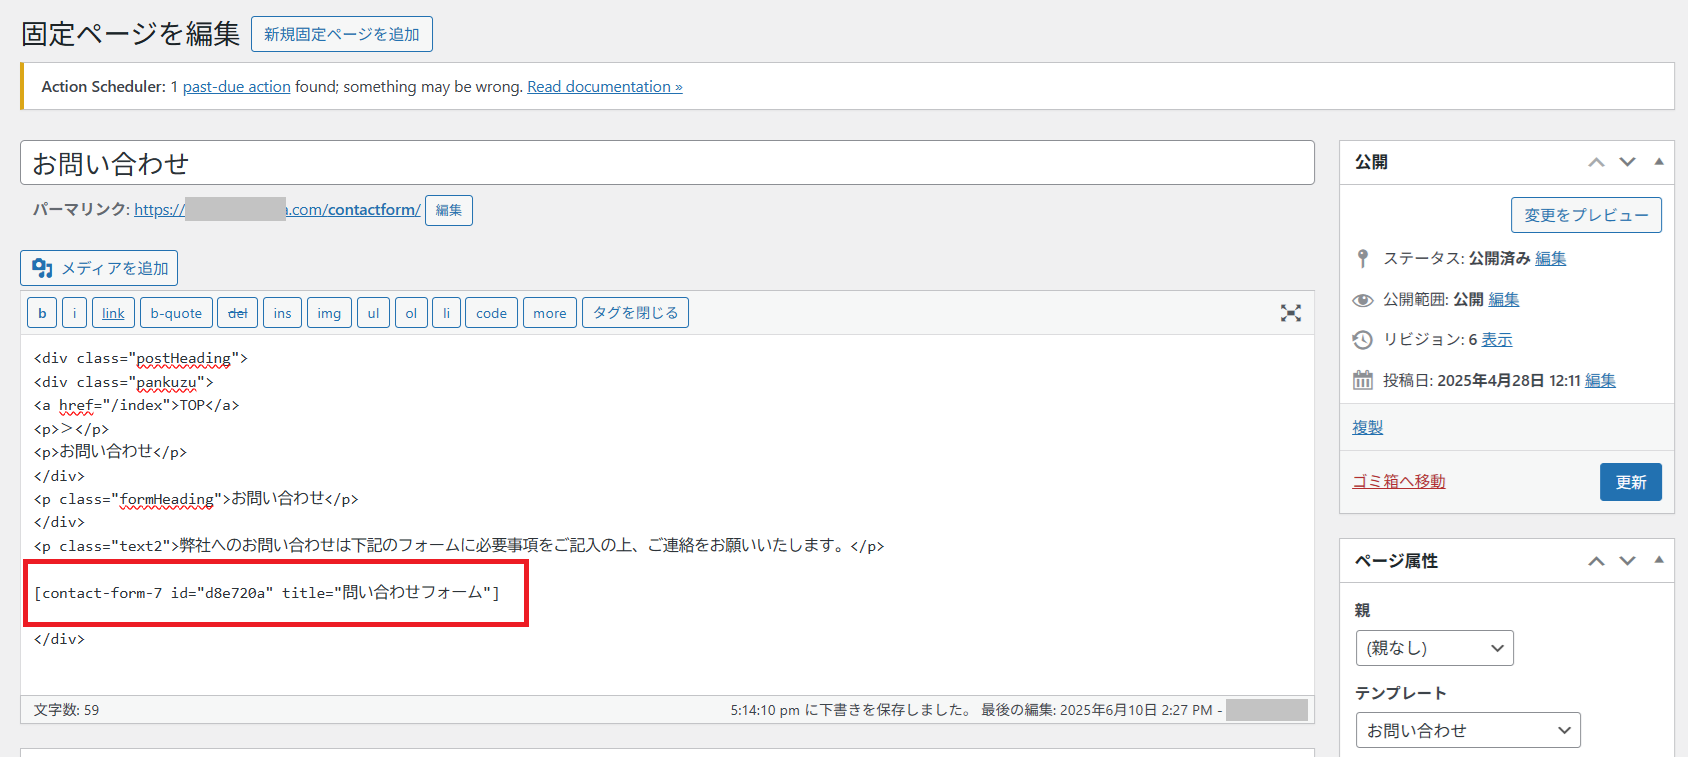Move 公開 panel up with arrow

click(x=1596, y=162)
